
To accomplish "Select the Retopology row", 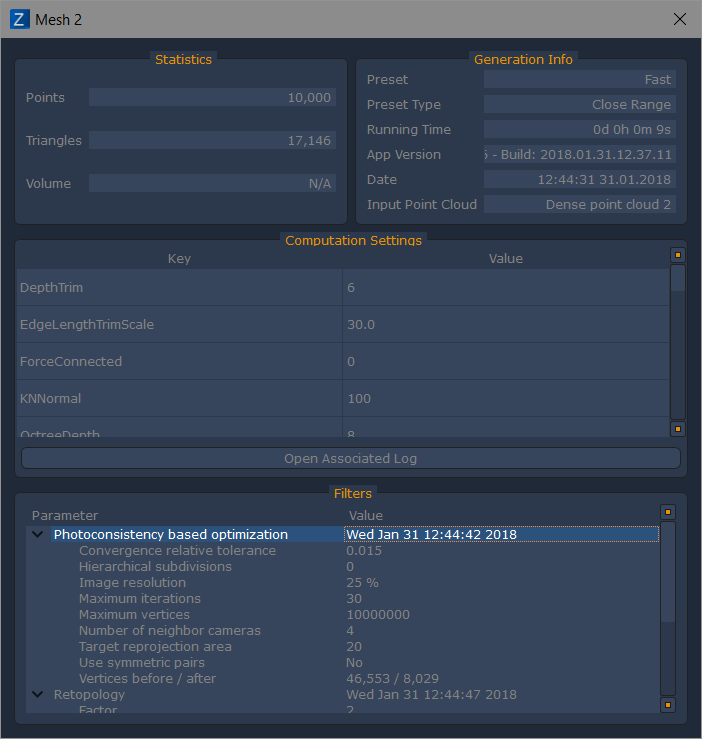I will pyautogui.click(x=89, y=694).
